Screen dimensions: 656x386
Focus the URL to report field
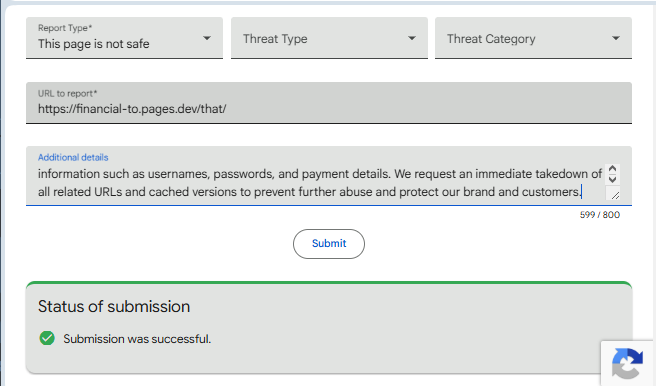329,103
